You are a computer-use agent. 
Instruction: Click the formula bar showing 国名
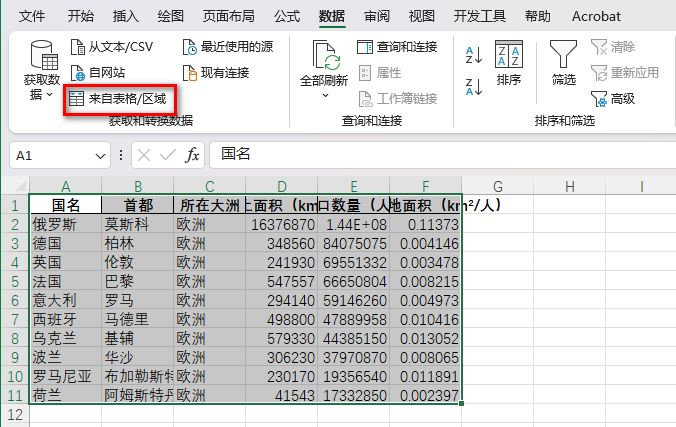(x=442, y=154)
